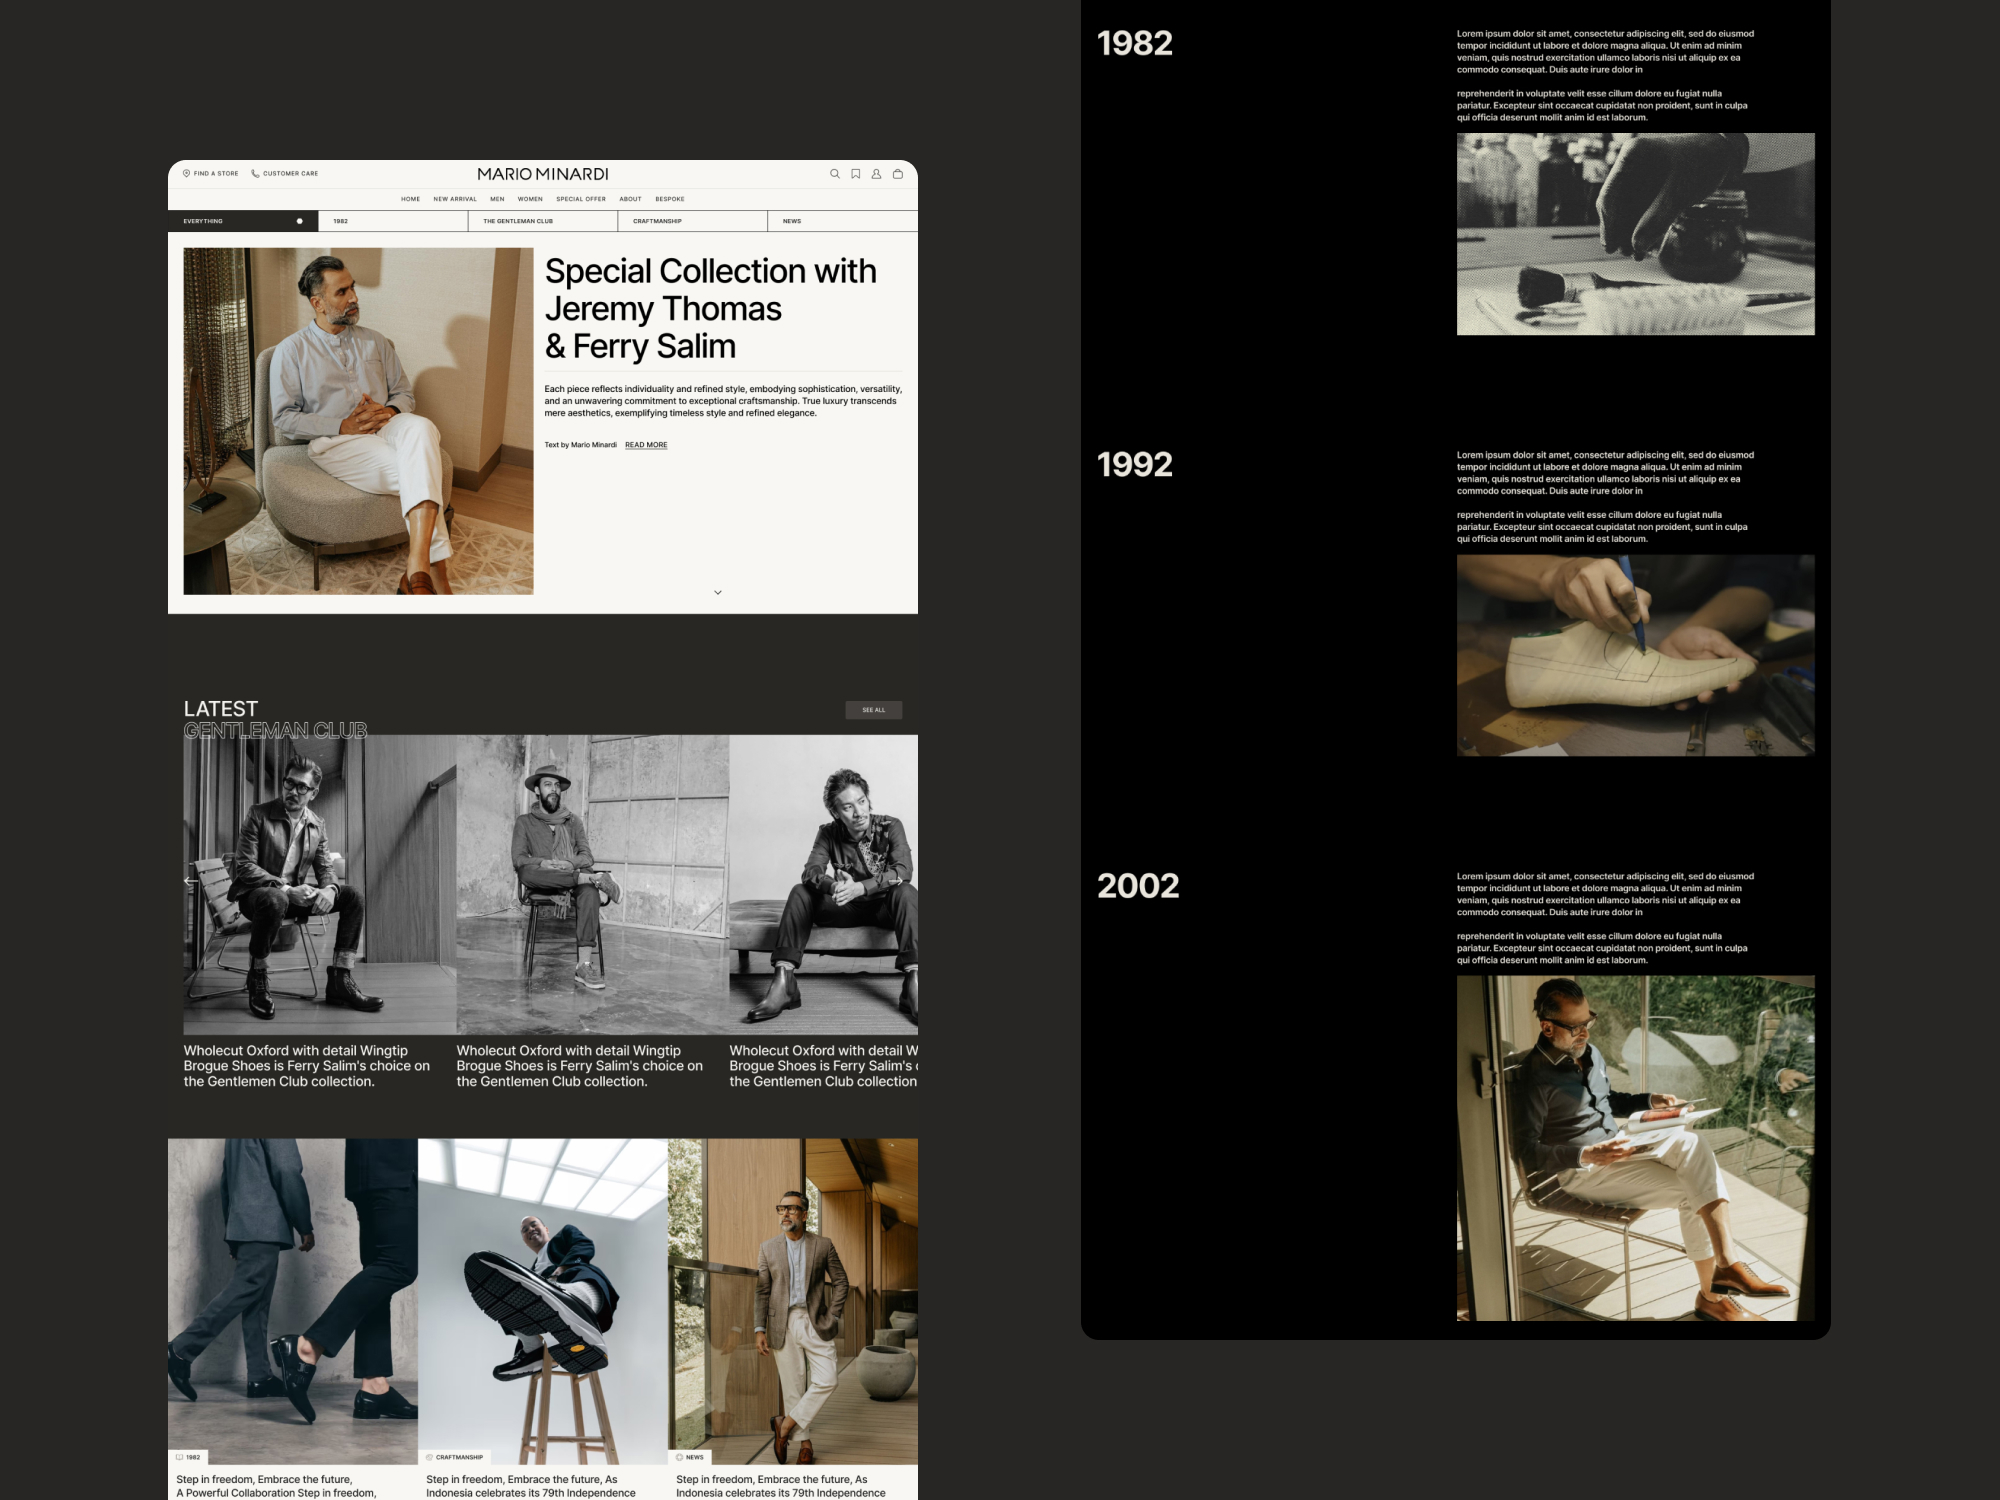Open saved items via bookmark icon
The height and width of the screenshot is (1500, 2000).
(856, 174)
